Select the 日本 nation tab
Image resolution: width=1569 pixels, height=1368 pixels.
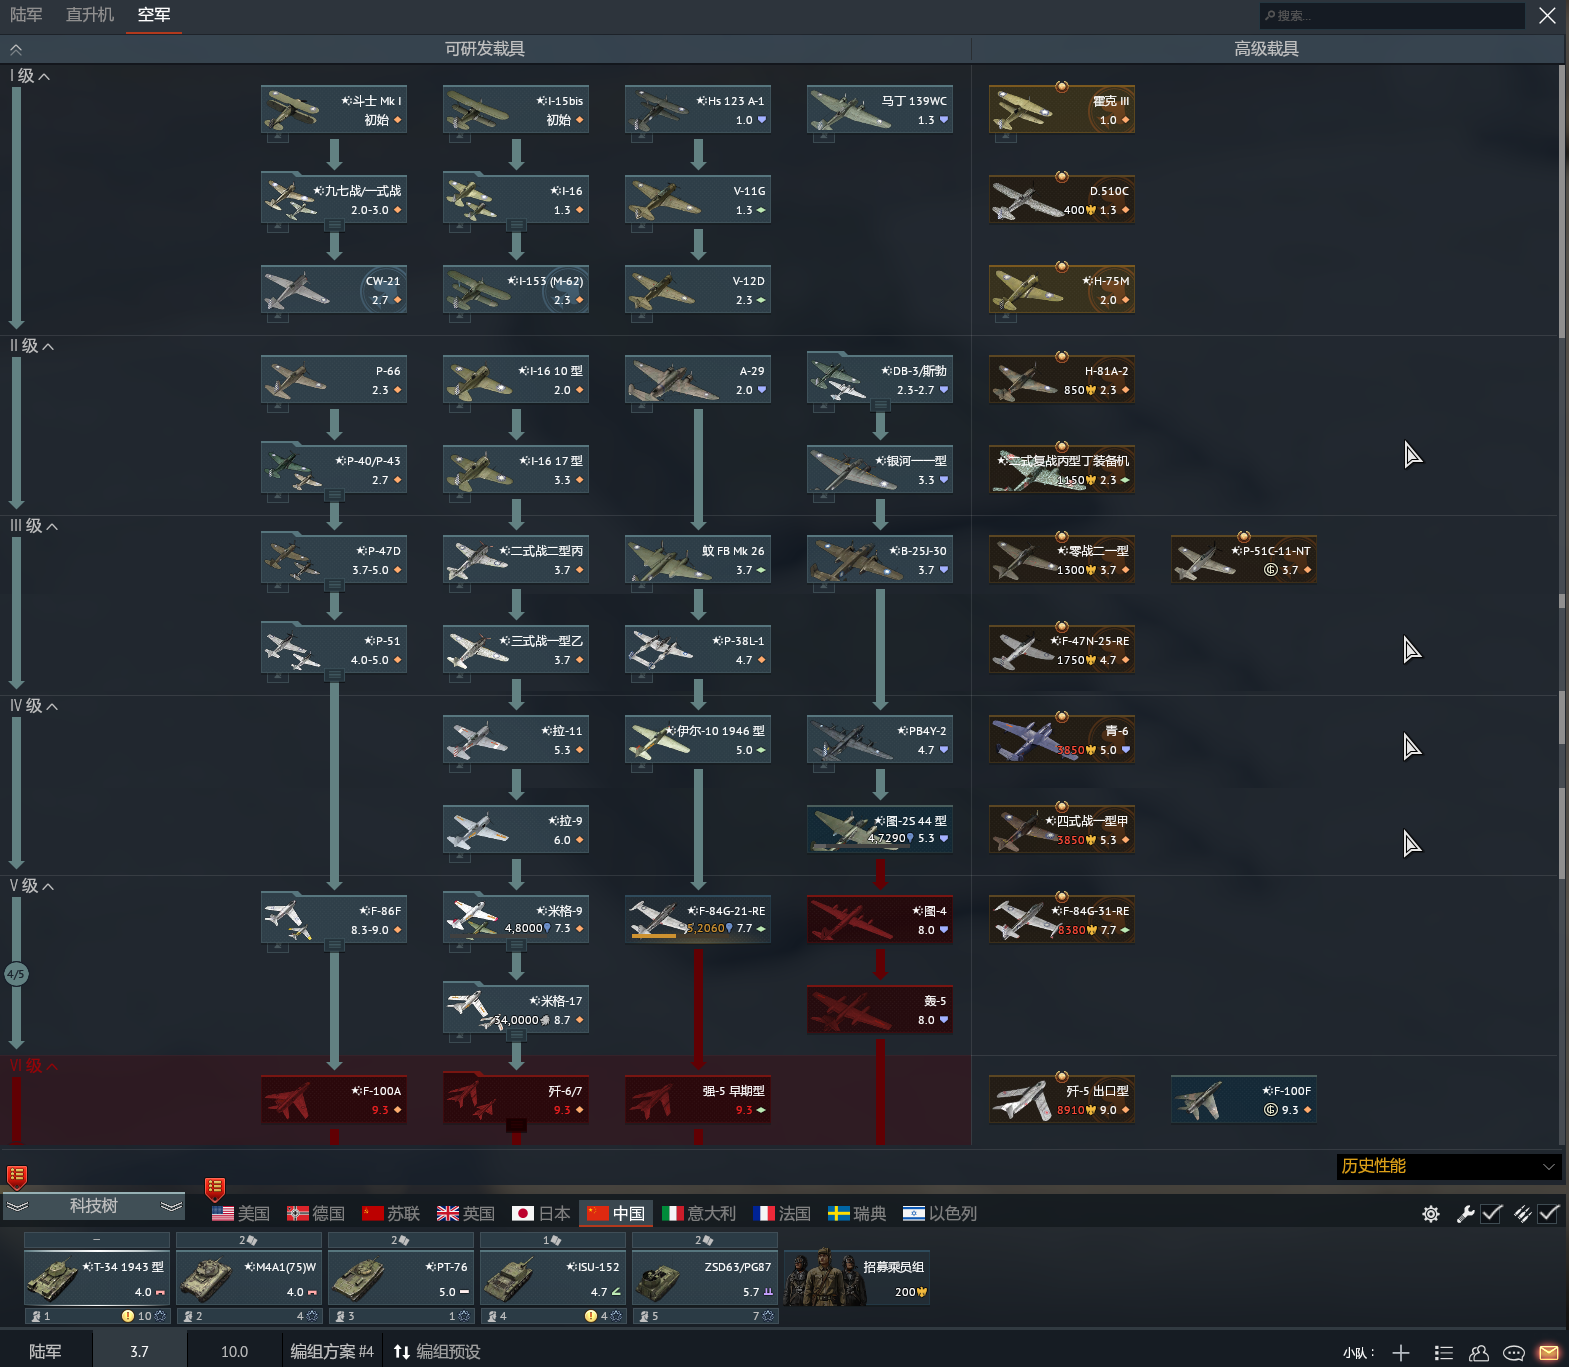(541, 1213)
